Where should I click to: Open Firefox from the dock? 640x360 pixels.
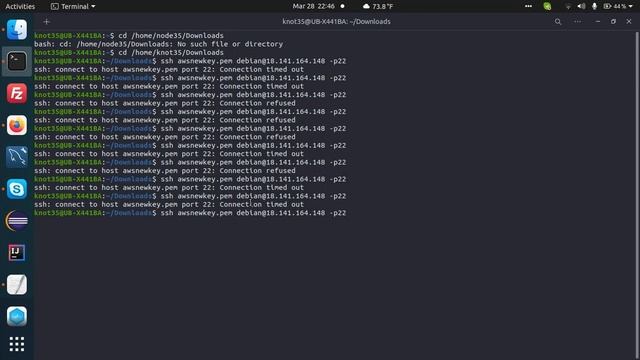17,125
